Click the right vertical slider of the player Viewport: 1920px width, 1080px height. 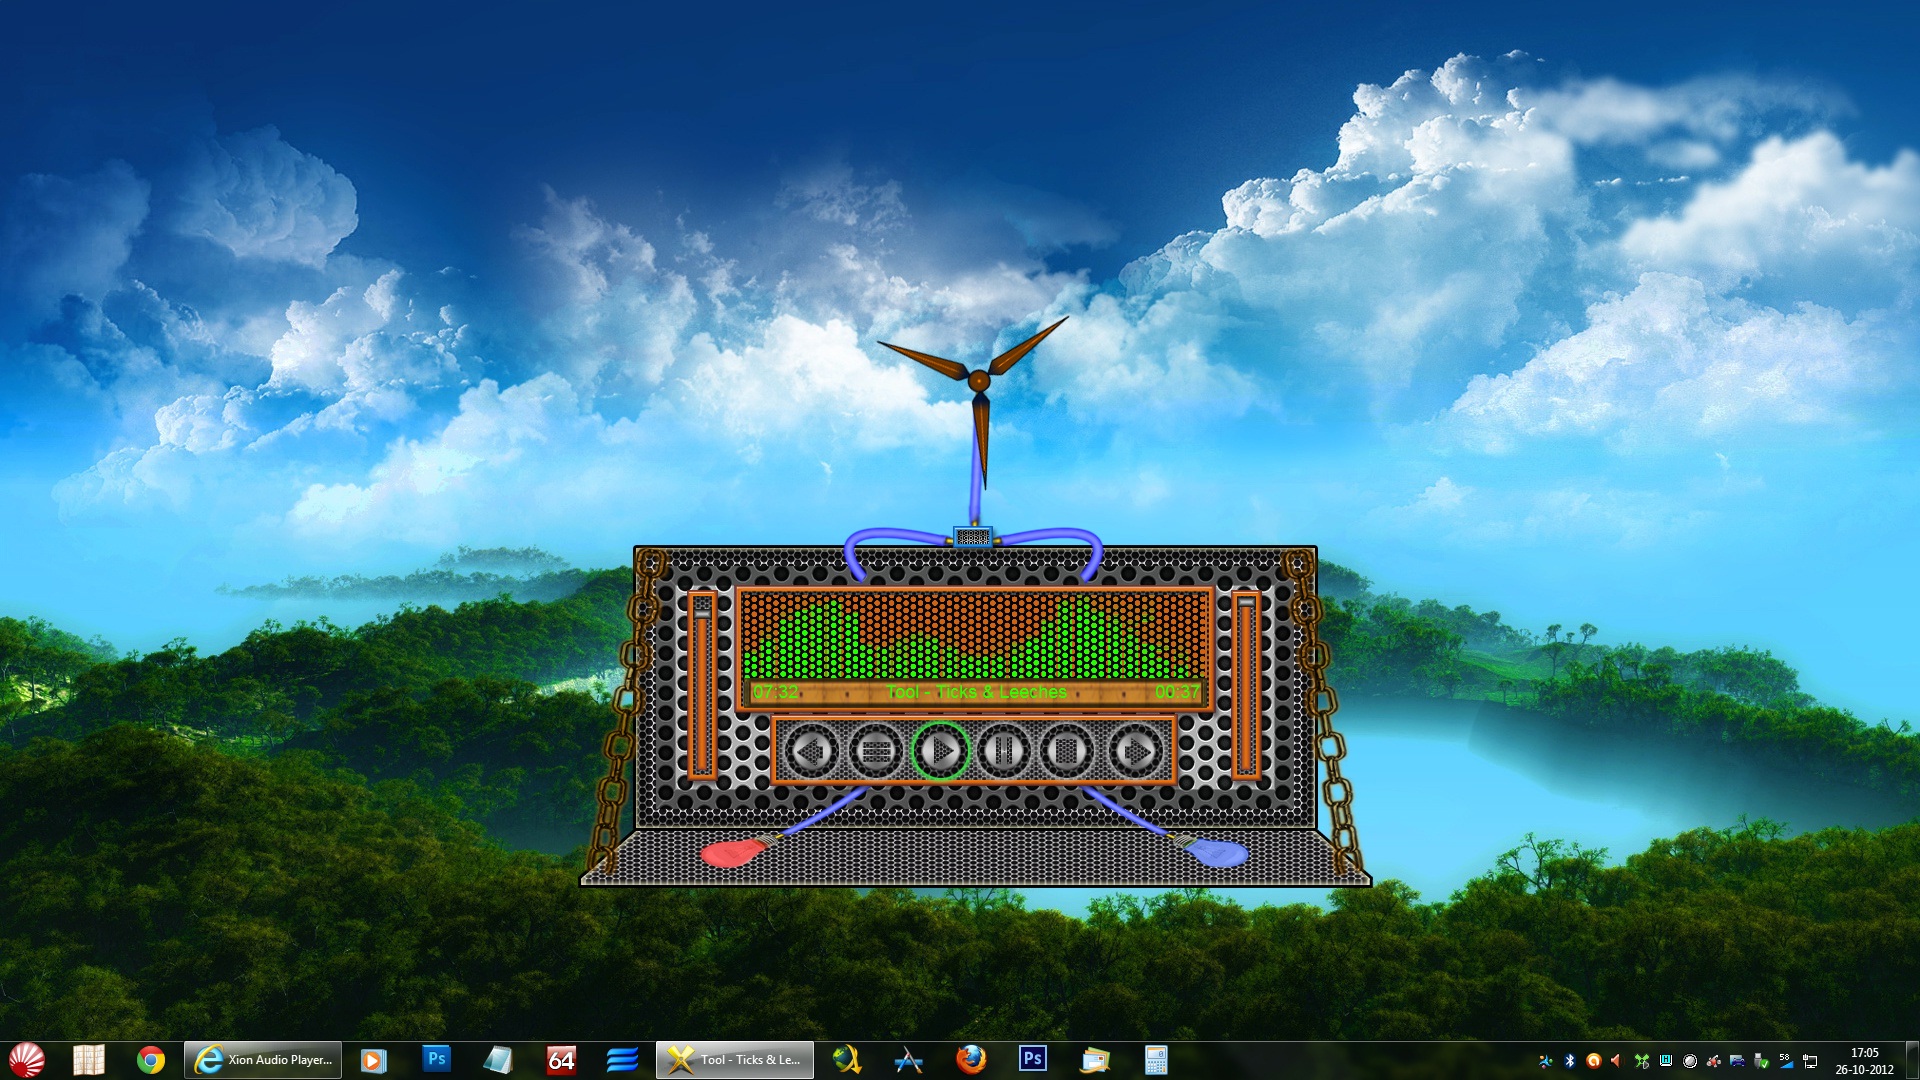(1246, 685)
